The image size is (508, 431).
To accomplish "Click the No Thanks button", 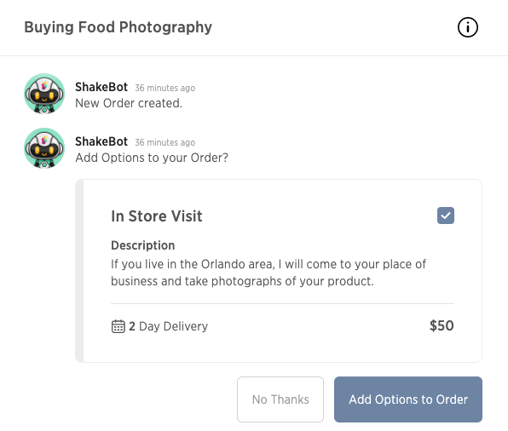I will tap(280, 399).
